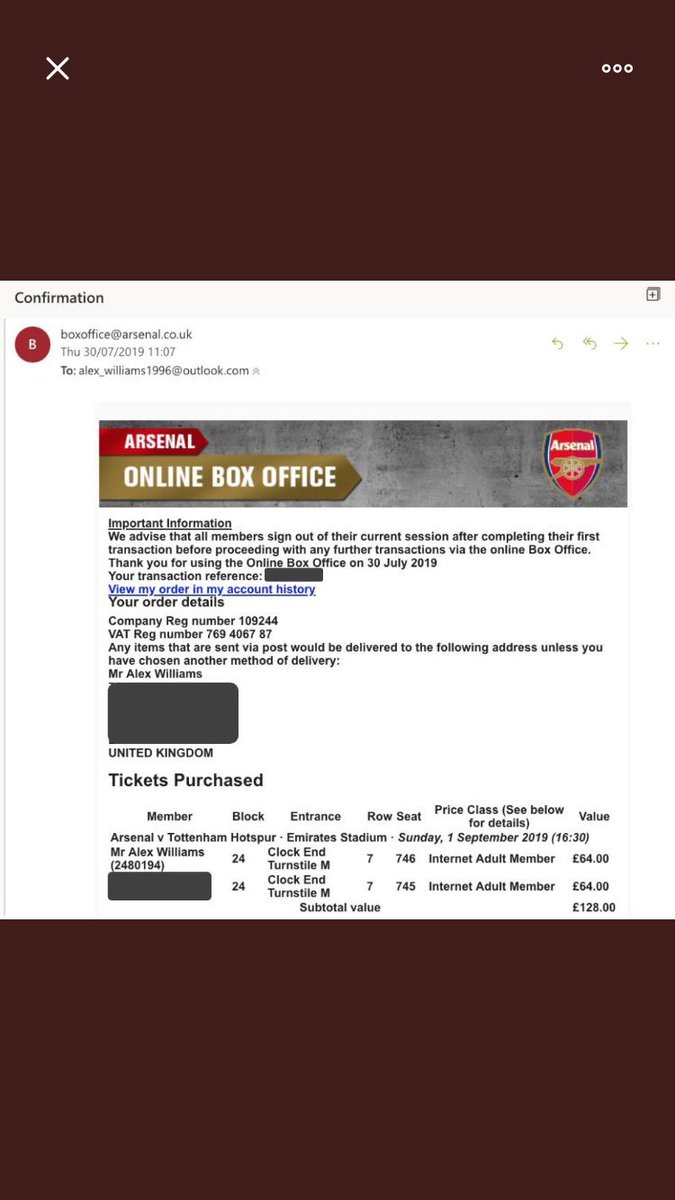Click UNITED KINGDOM address line
The width and height of the screenshot is (675, 1200).
point(161,752)
